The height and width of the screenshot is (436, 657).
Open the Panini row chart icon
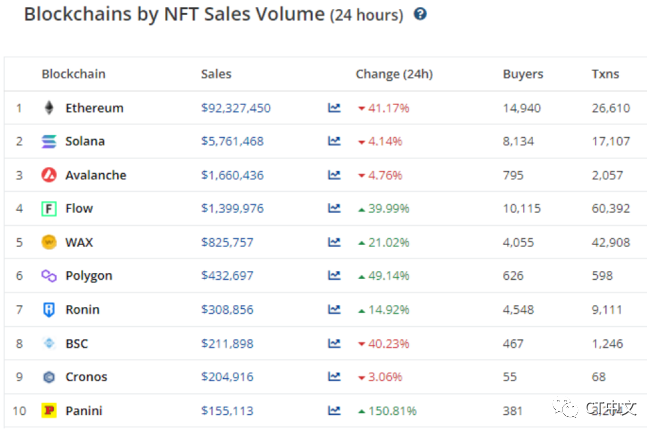(x=334, y=410)
